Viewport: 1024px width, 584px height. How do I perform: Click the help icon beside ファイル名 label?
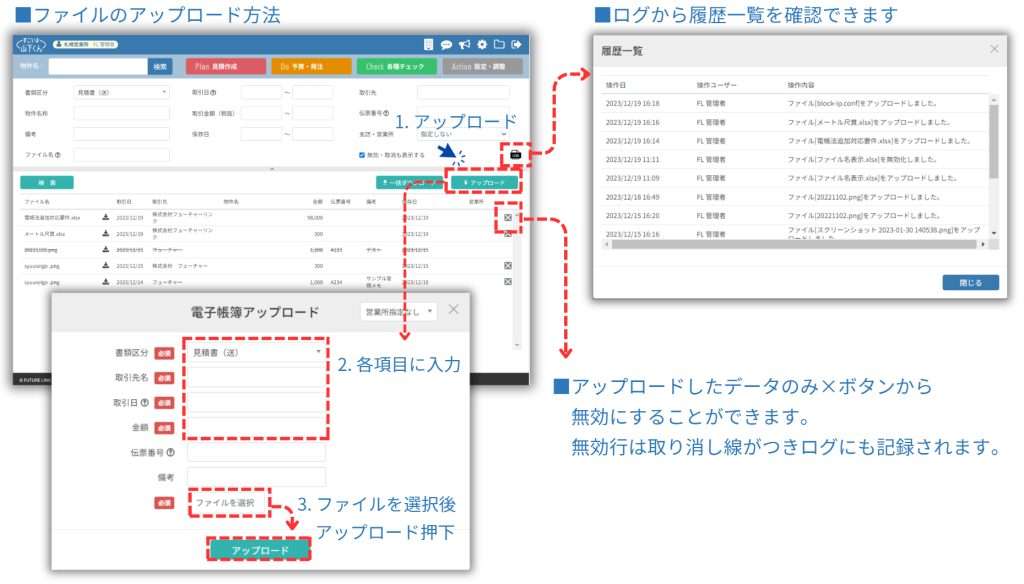[x=58, y=155]
